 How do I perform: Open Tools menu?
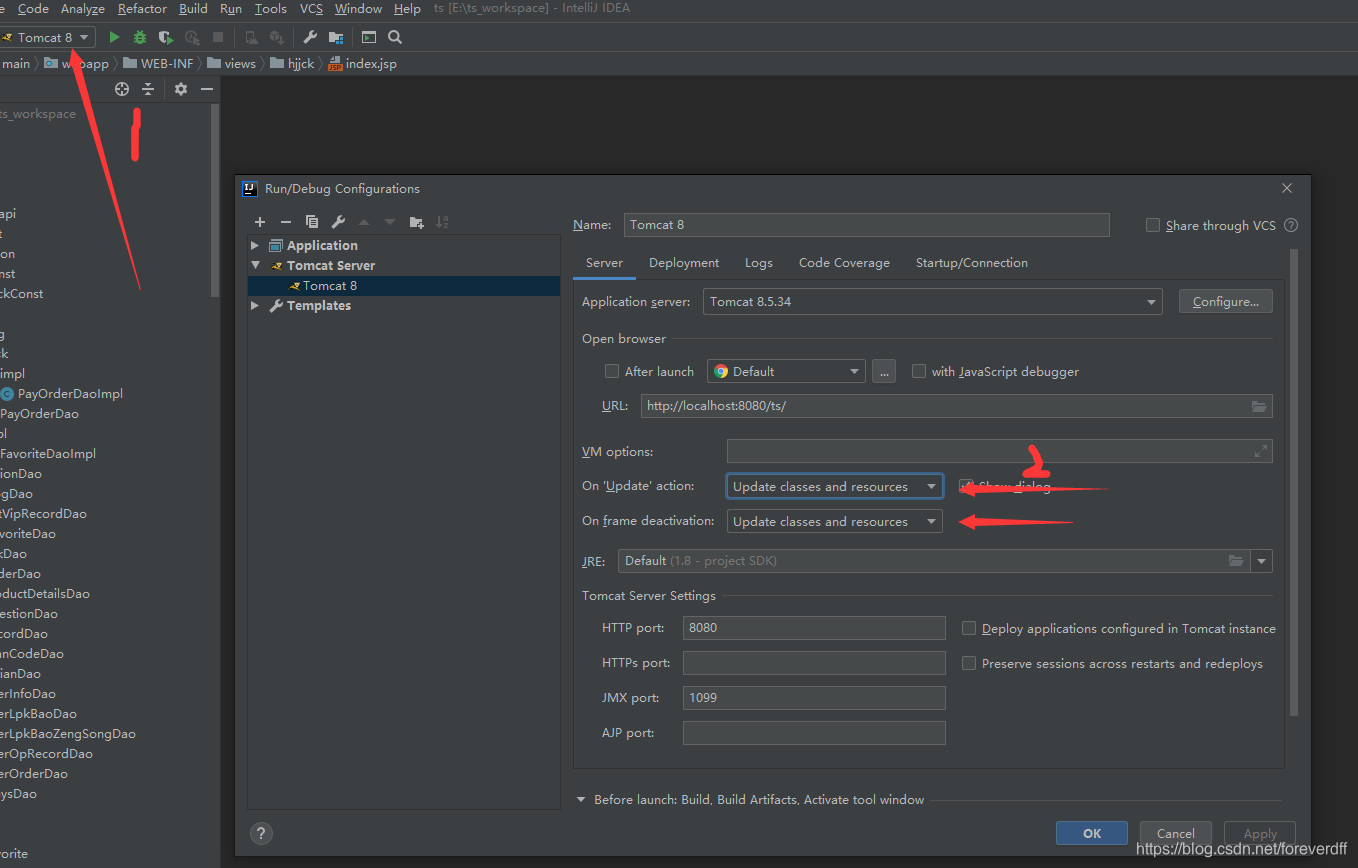click(x=270, y=8)
